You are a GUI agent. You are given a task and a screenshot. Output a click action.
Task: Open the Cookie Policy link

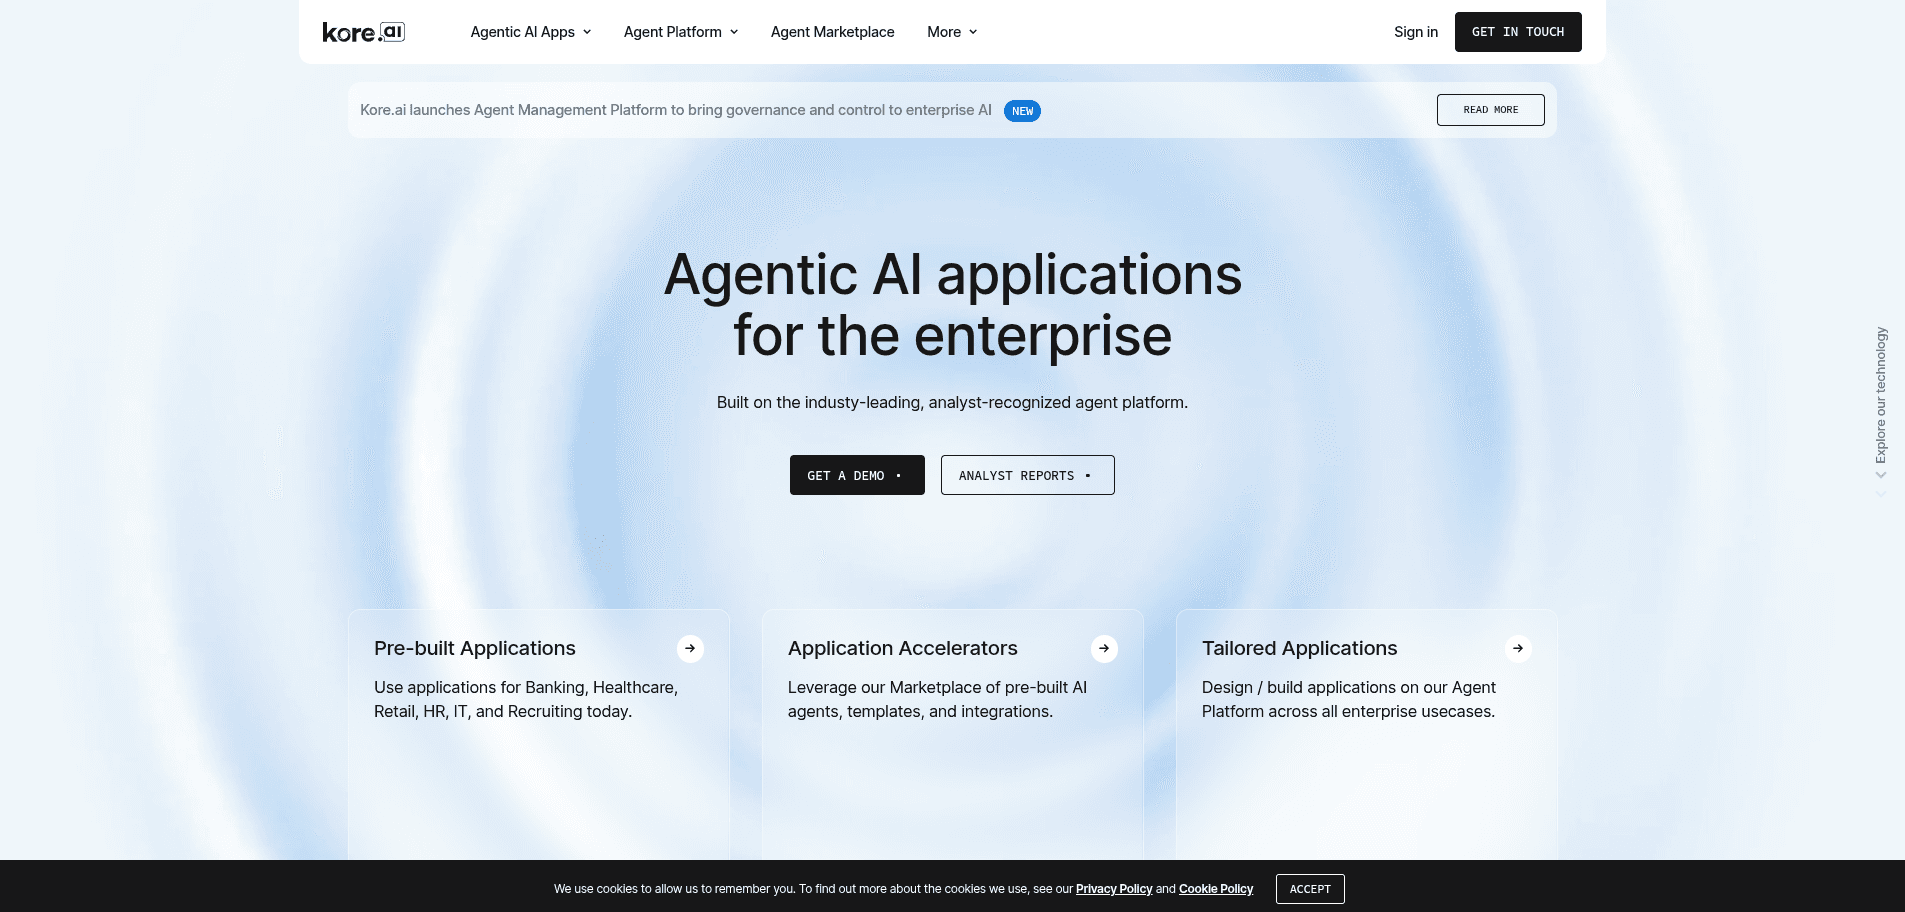pyautogui.click(x=1215, y=888)
